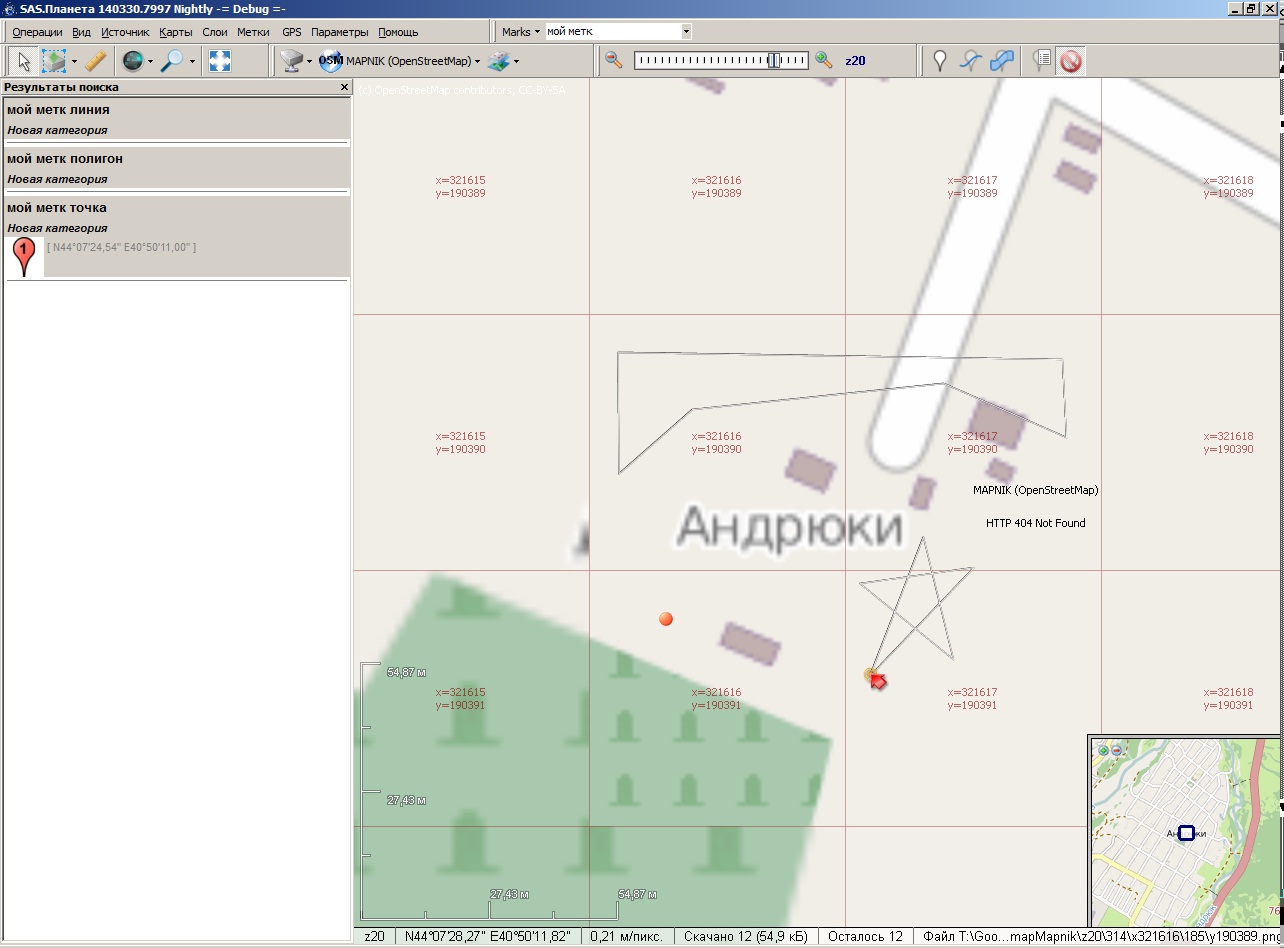Click the zoom in magnifier icon
Viewport: 1284px width, 948px height.
coord(824,60)
